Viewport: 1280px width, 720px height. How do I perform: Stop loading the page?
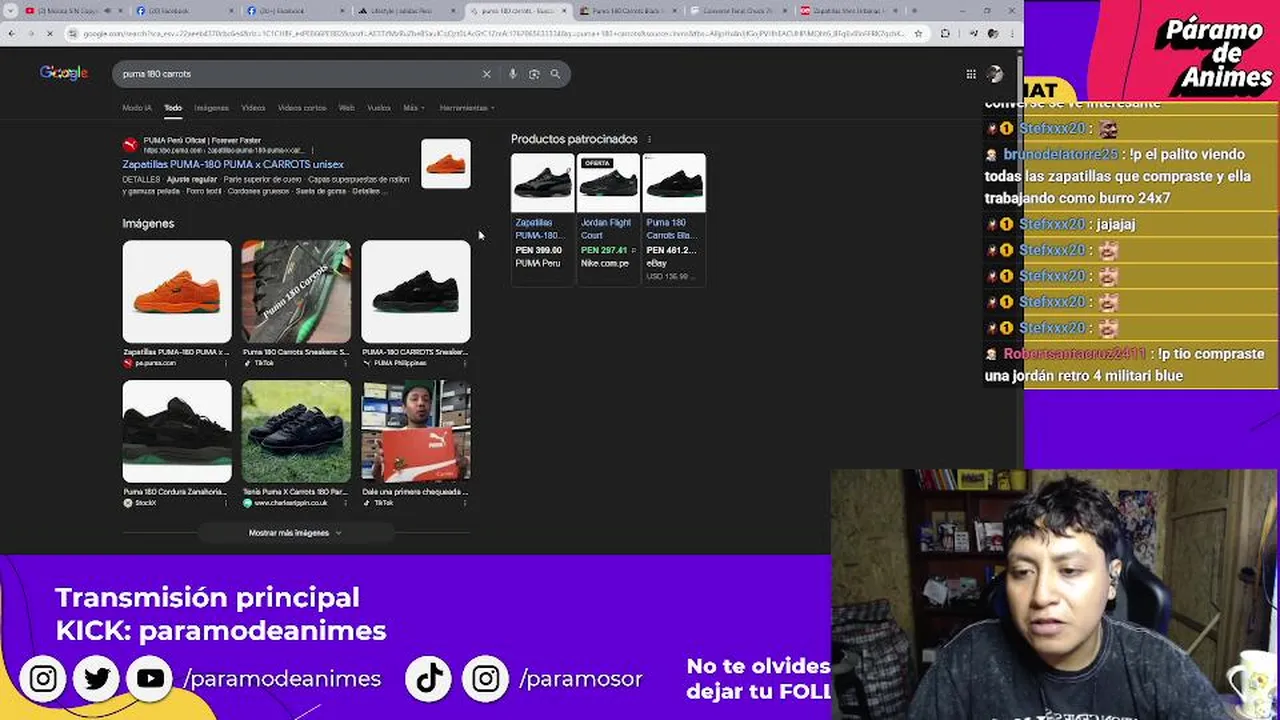click(51, 33)
